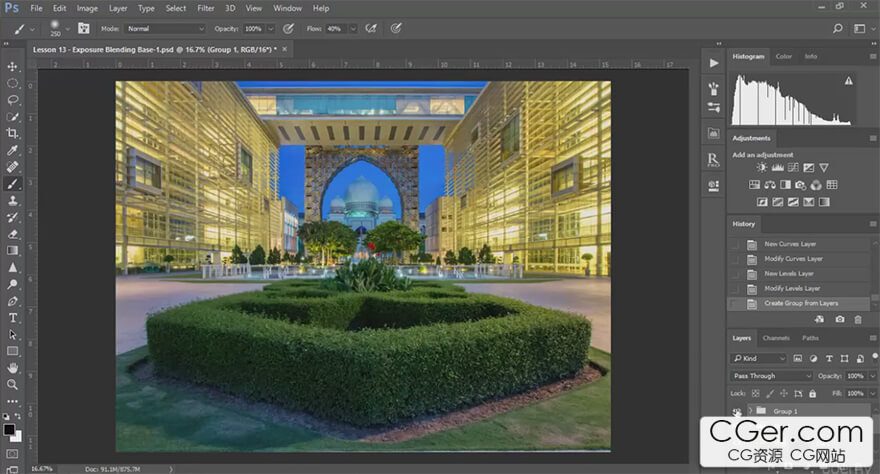Switch to the Channels tab

[776, 338]
